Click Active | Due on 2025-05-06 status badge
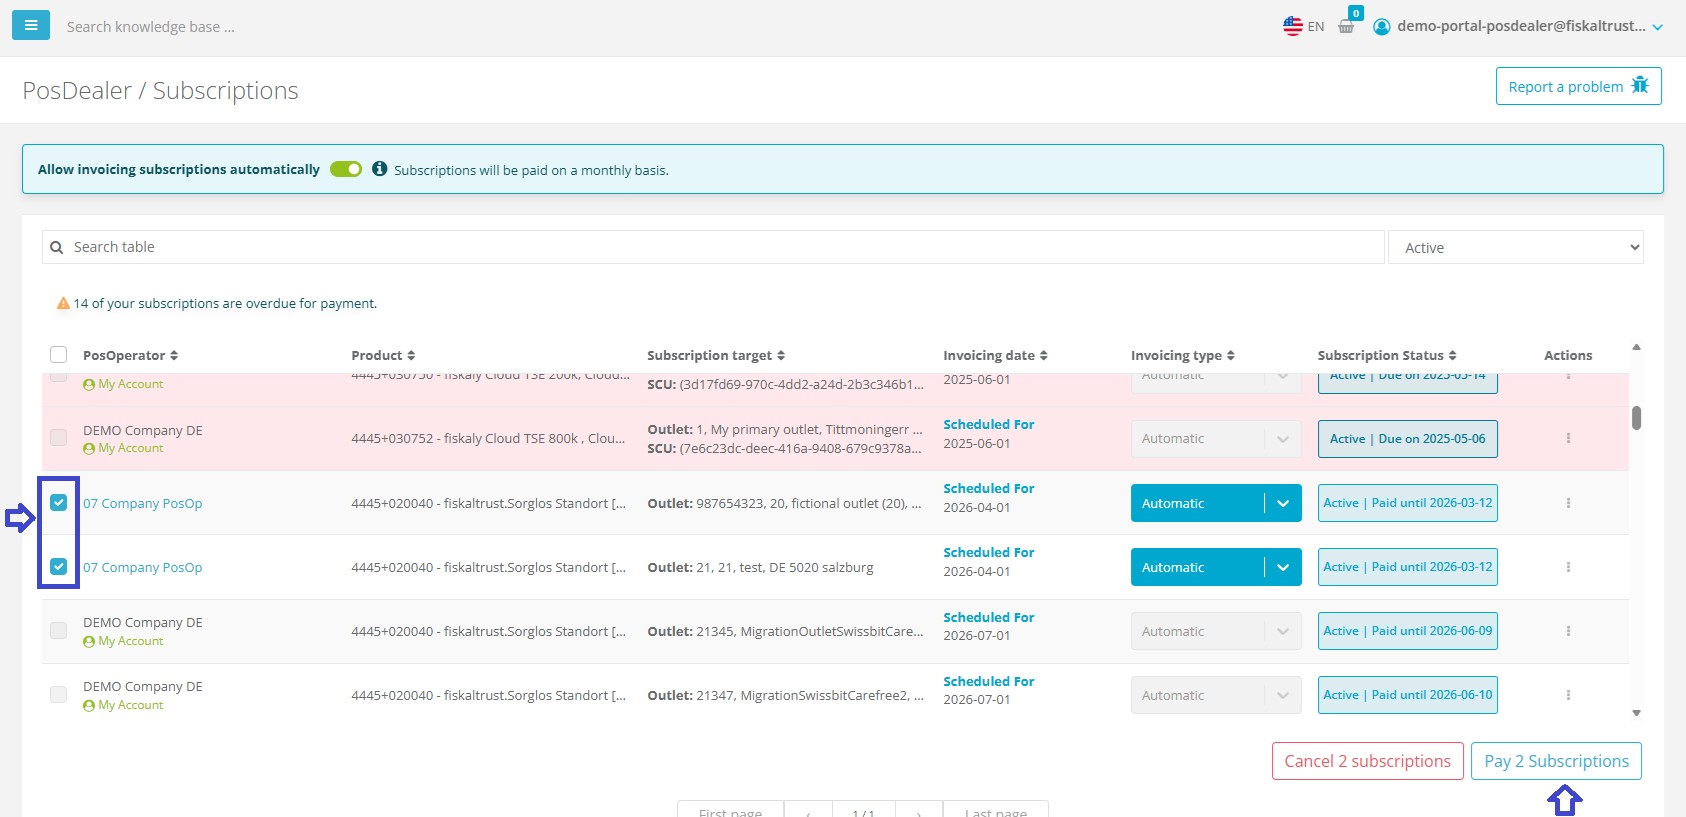The image size is (1686, 817). pyautogui.click(x=1407, y=439)
